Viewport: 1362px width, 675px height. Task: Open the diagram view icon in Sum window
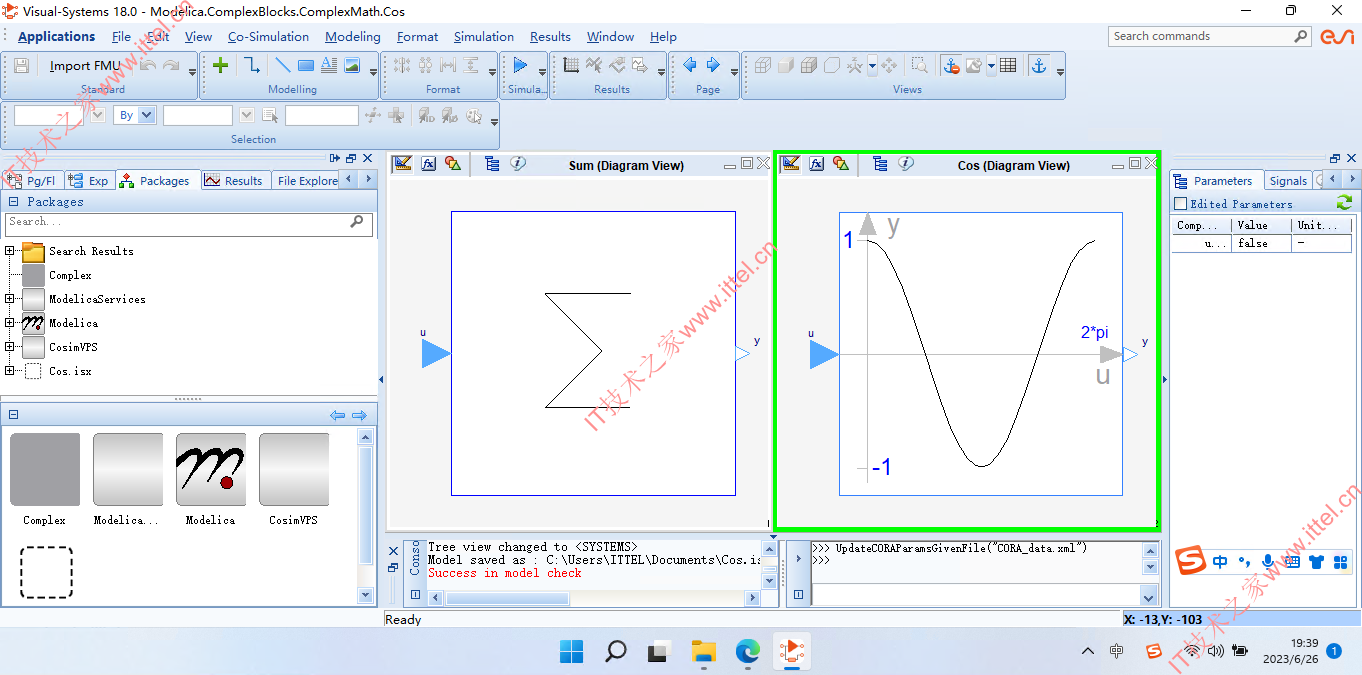coord(403,164)
